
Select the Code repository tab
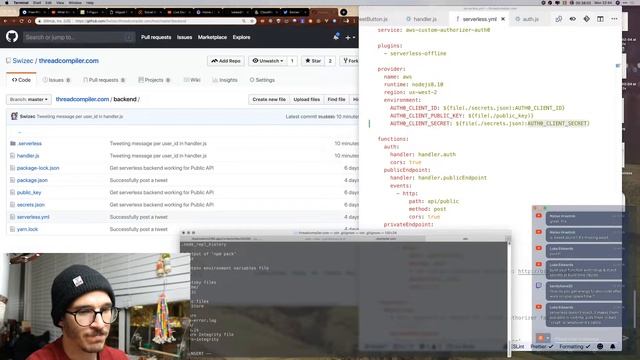21,80
